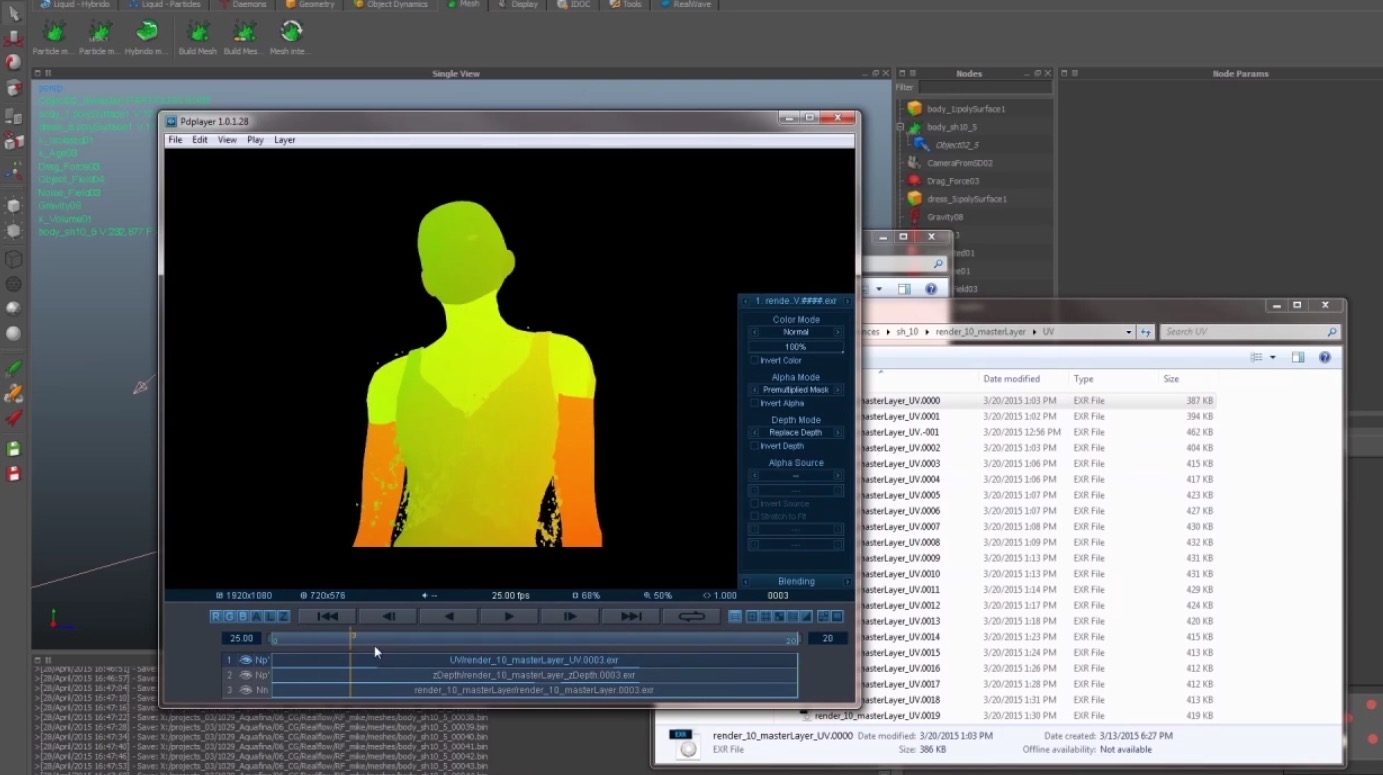Enable the Invert Source checkbox
1383x775 pixels.
click(754, 503)
